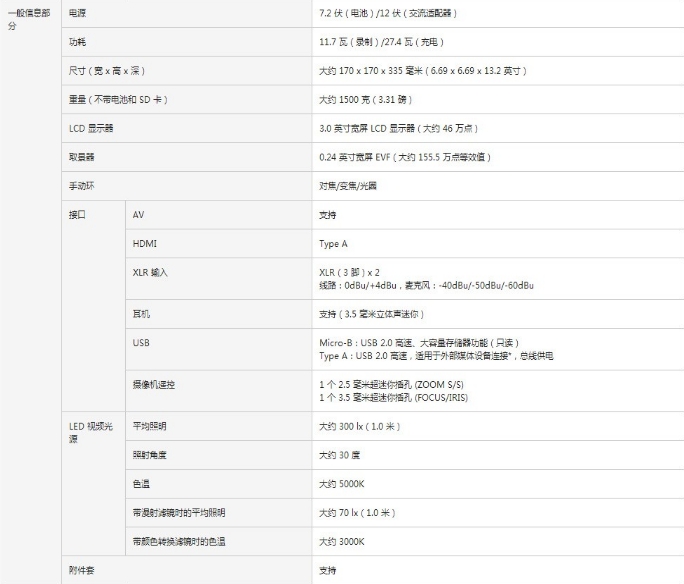
Task: Select the 对焦/变焦/光圈 value
Action: pos(348,186)
